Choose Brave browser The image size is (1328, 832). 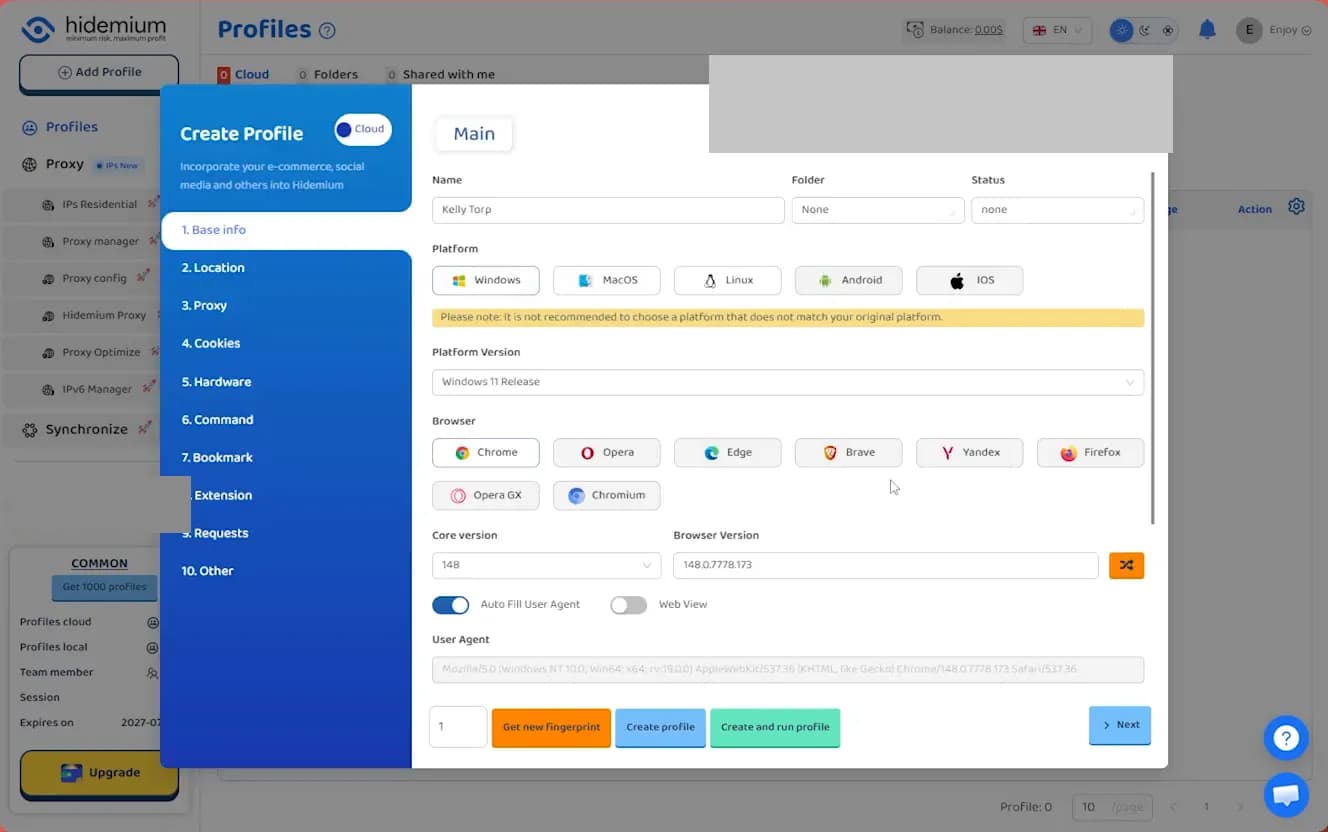pyautogui.click(x=849, y=452)
